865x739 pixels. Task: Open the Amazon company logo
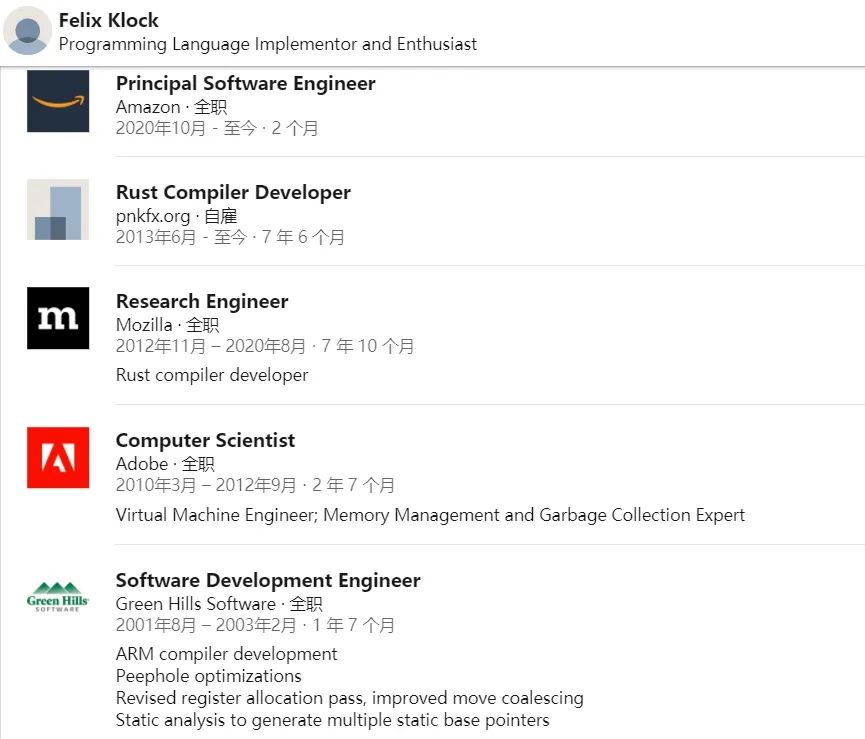tap(58, 101)
